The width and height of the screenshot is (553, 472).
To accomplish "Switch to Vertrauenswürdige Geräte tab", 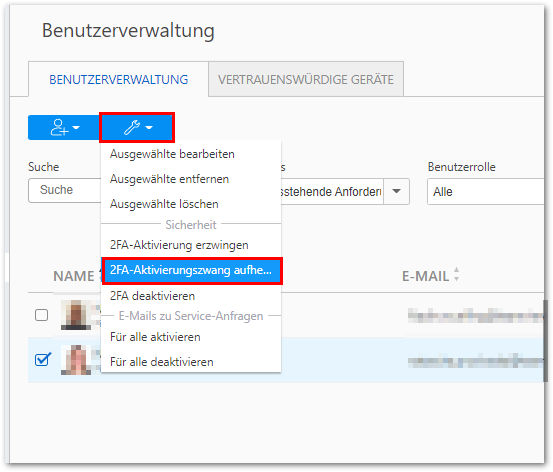I will tap(306, 79).
